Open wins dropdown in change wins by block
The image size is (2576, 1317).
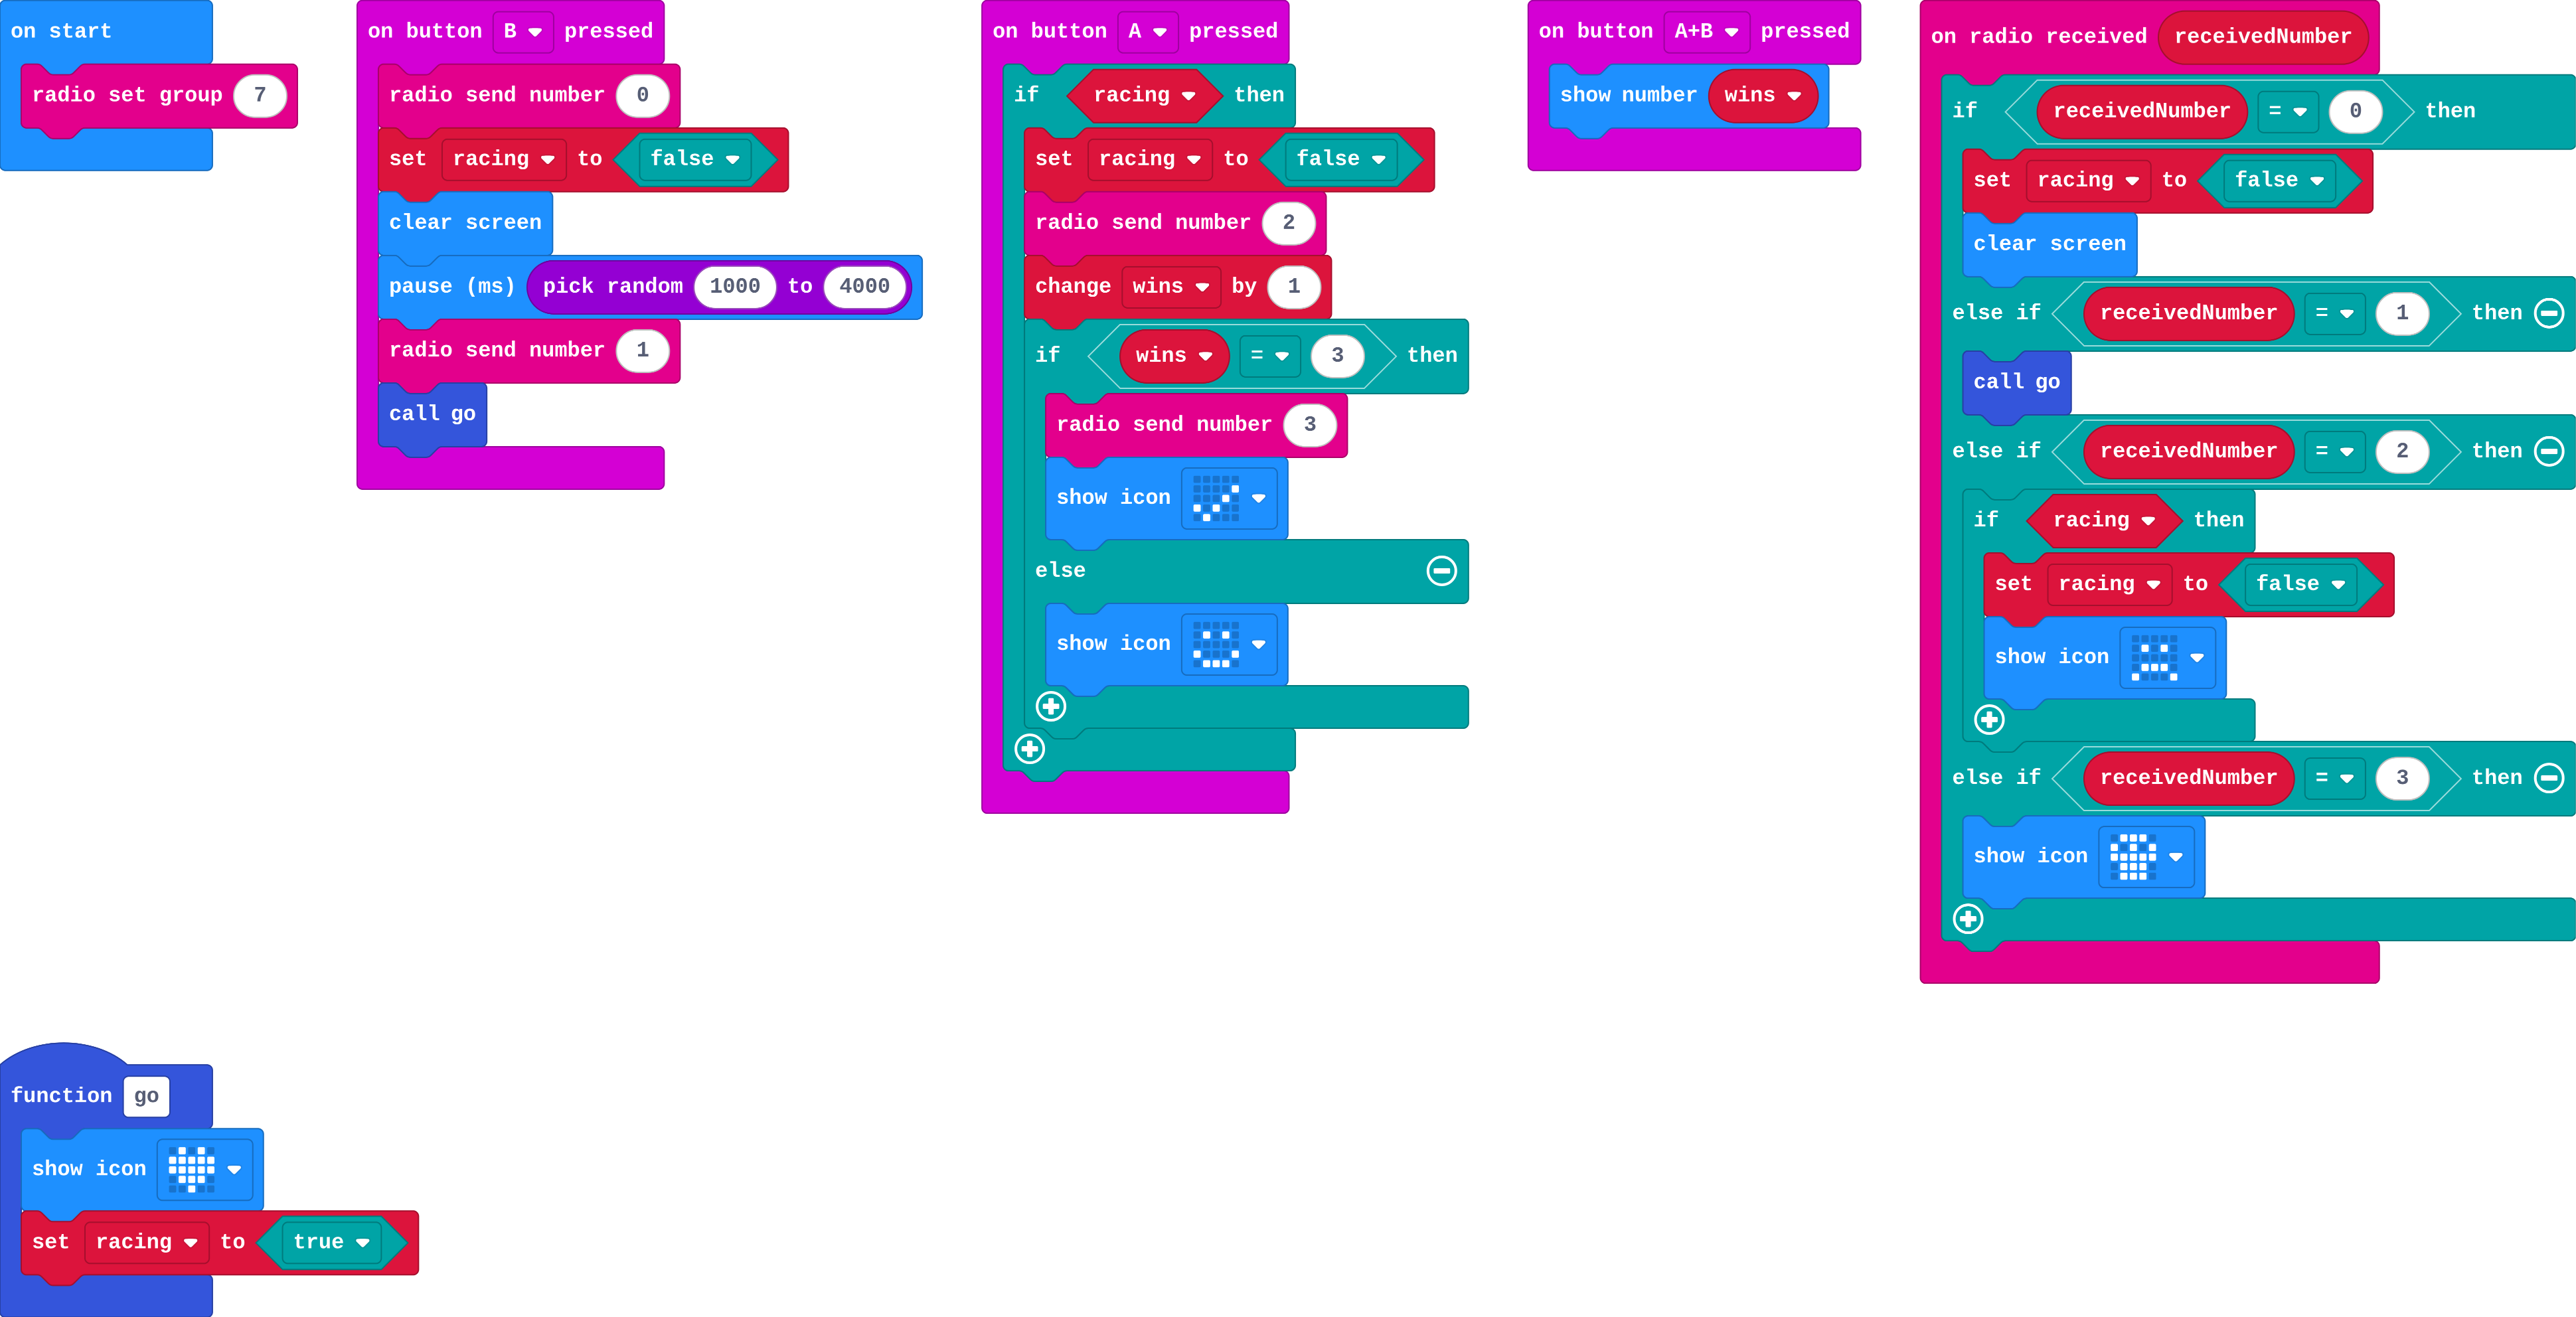click(1171, 287)
